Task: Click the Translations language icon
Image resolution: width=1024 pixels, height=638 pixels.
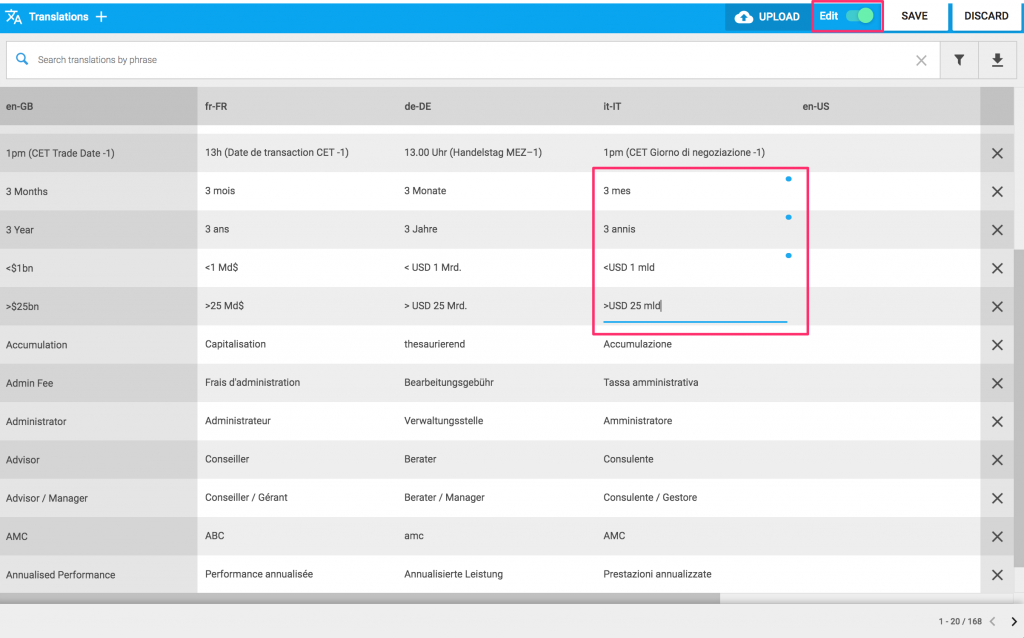Action: [x=14, y=17]
